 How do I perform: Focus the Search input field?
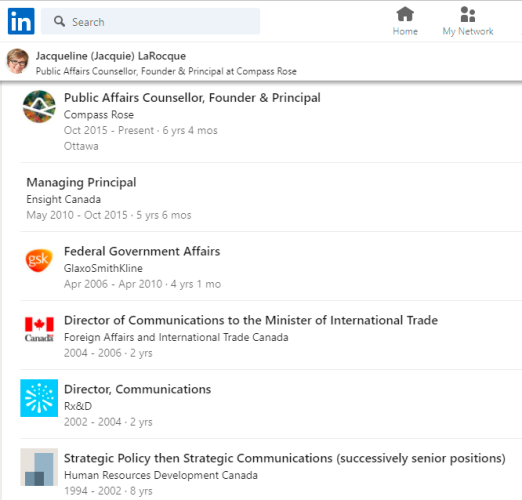coord(150,21)
